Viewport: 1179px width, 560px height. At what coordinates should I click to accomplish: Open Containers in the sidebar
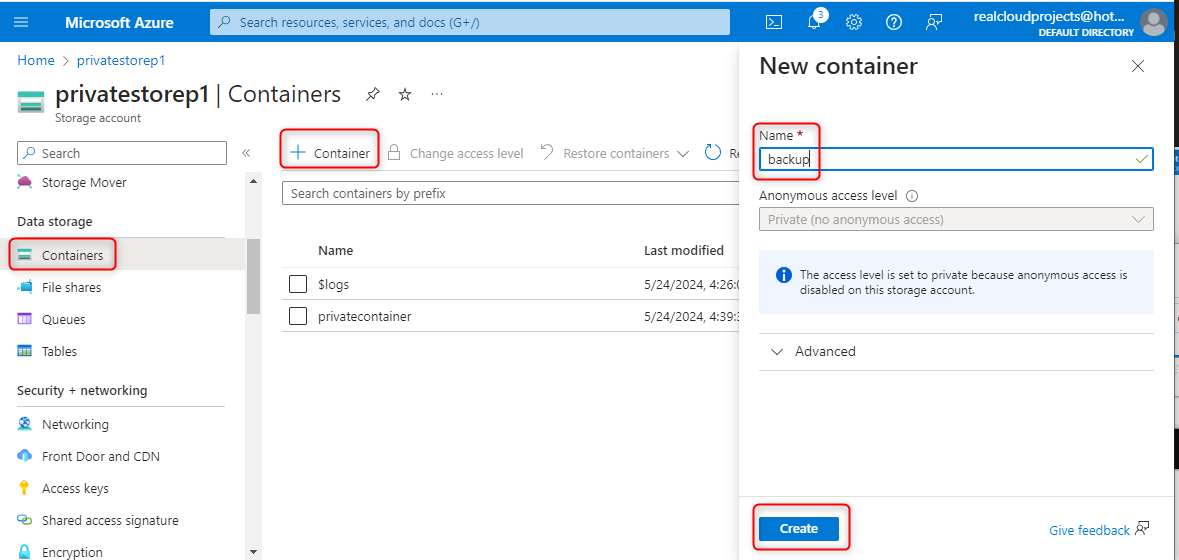tap(72, 255)
